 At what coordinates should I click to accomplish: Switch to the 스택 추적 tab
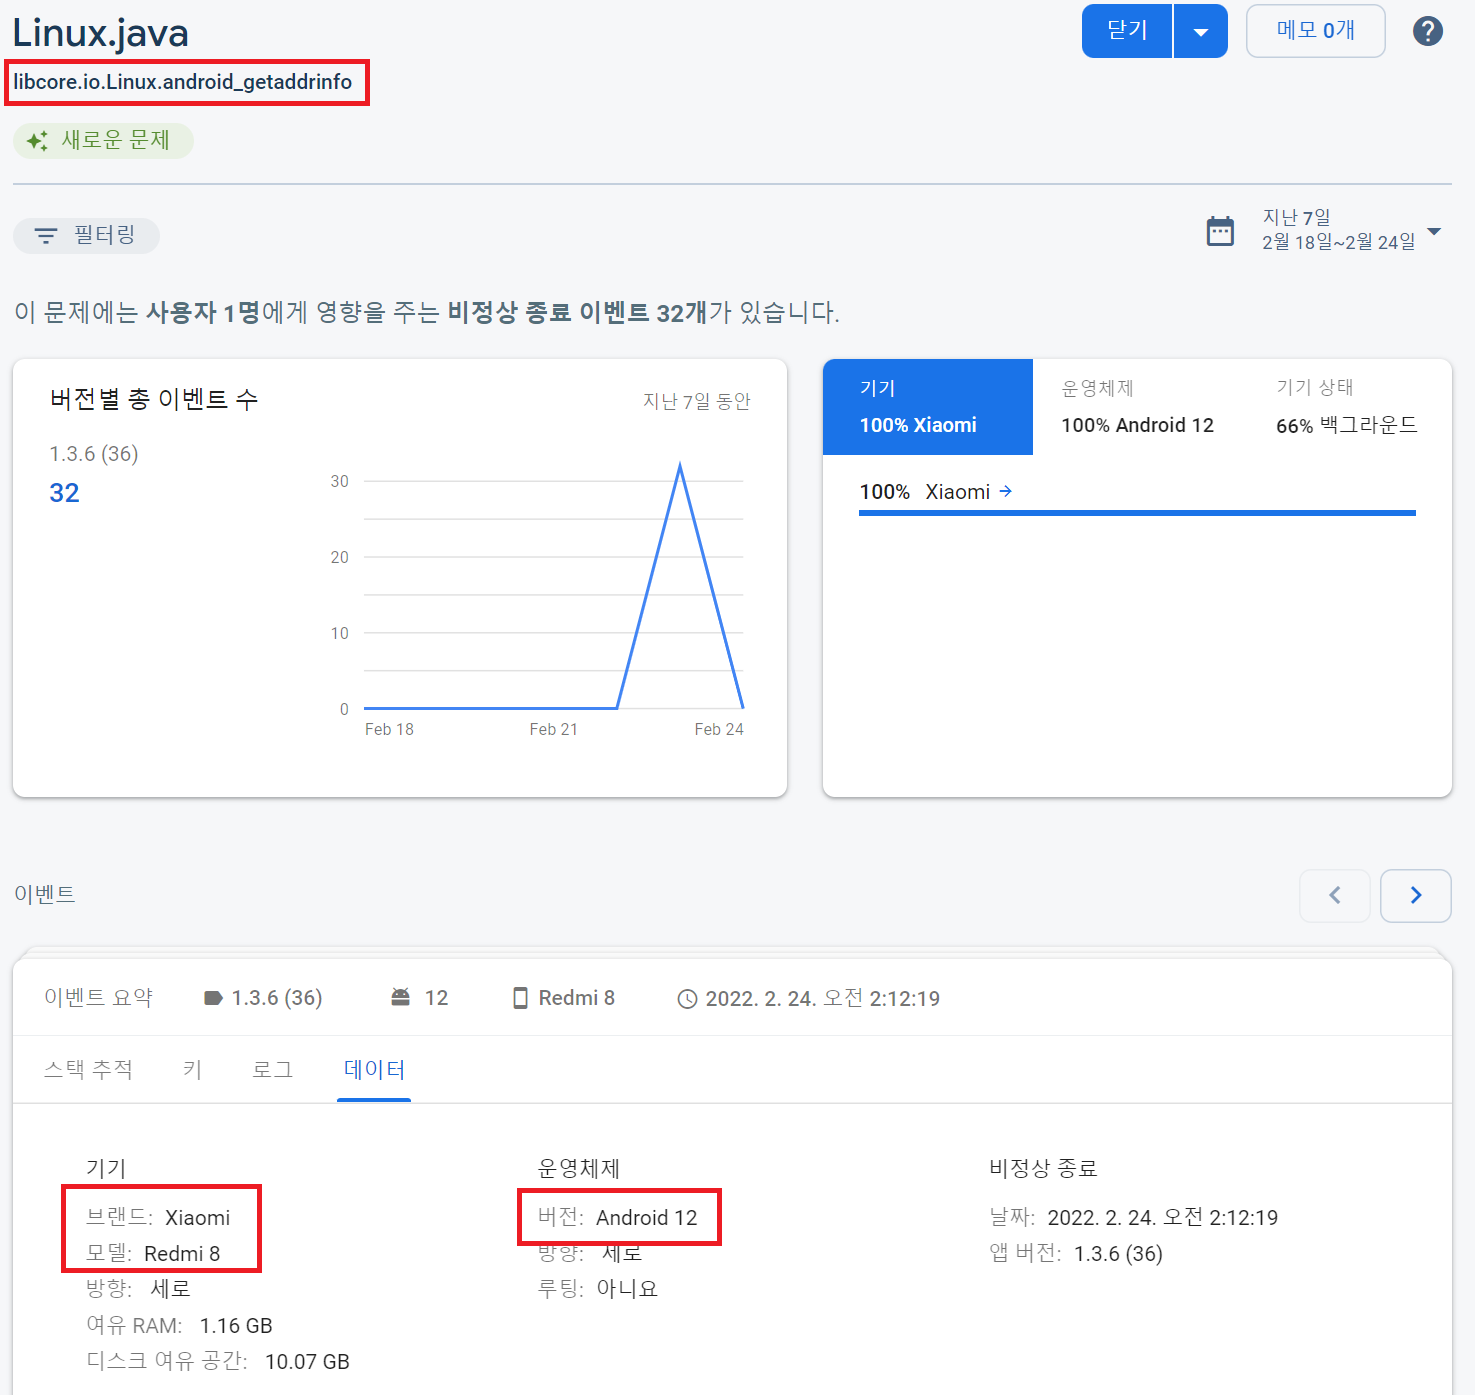point(88,1069)
